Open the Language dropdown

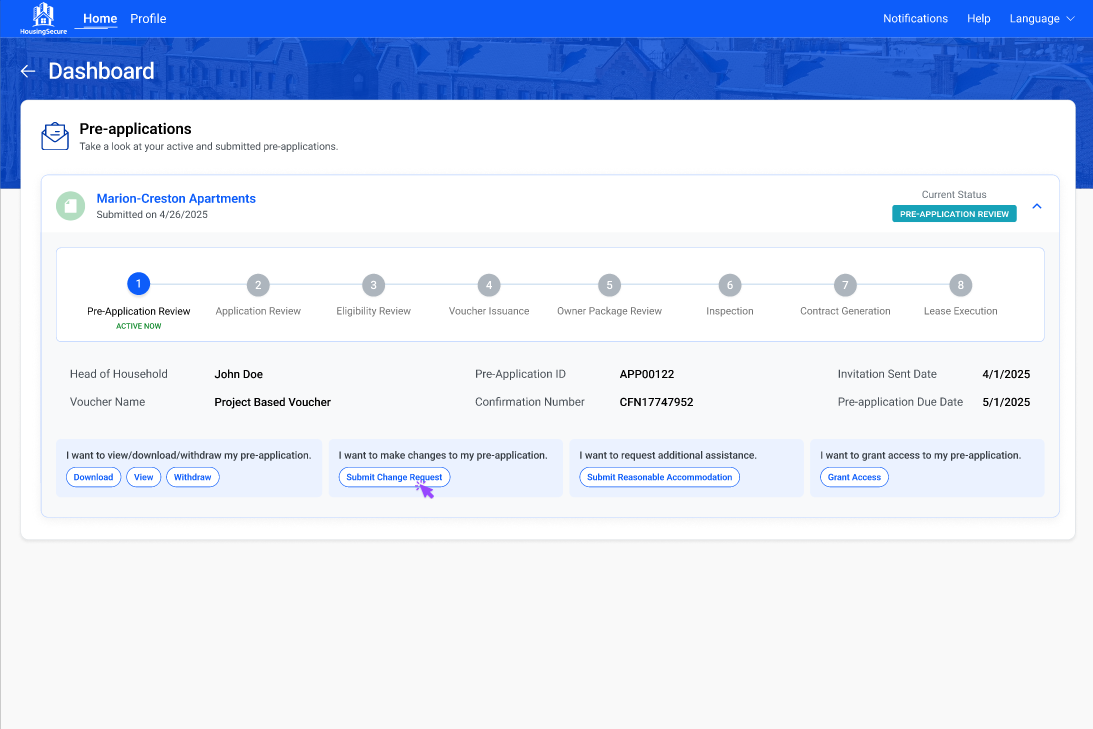[1041, 19]
